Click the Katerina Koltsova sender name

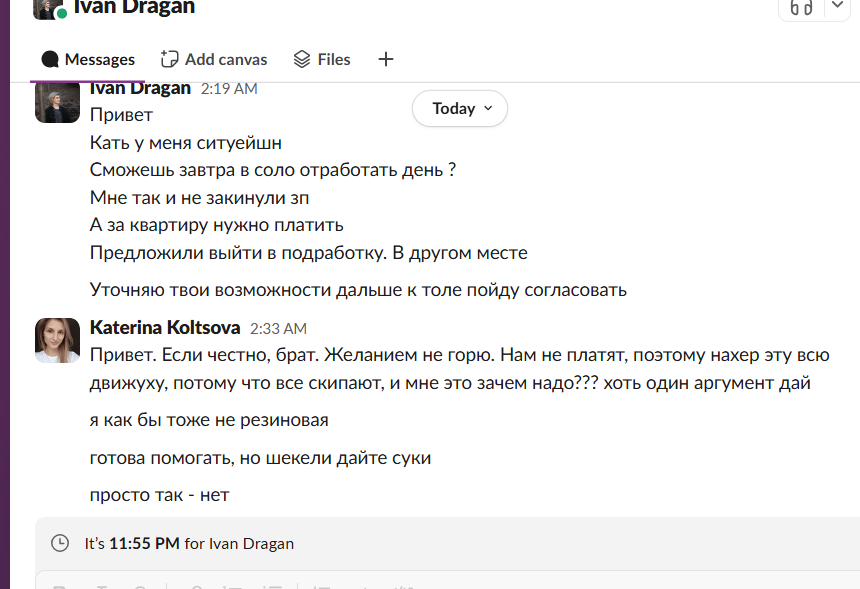pyautogui.click(x=165, y=327)
